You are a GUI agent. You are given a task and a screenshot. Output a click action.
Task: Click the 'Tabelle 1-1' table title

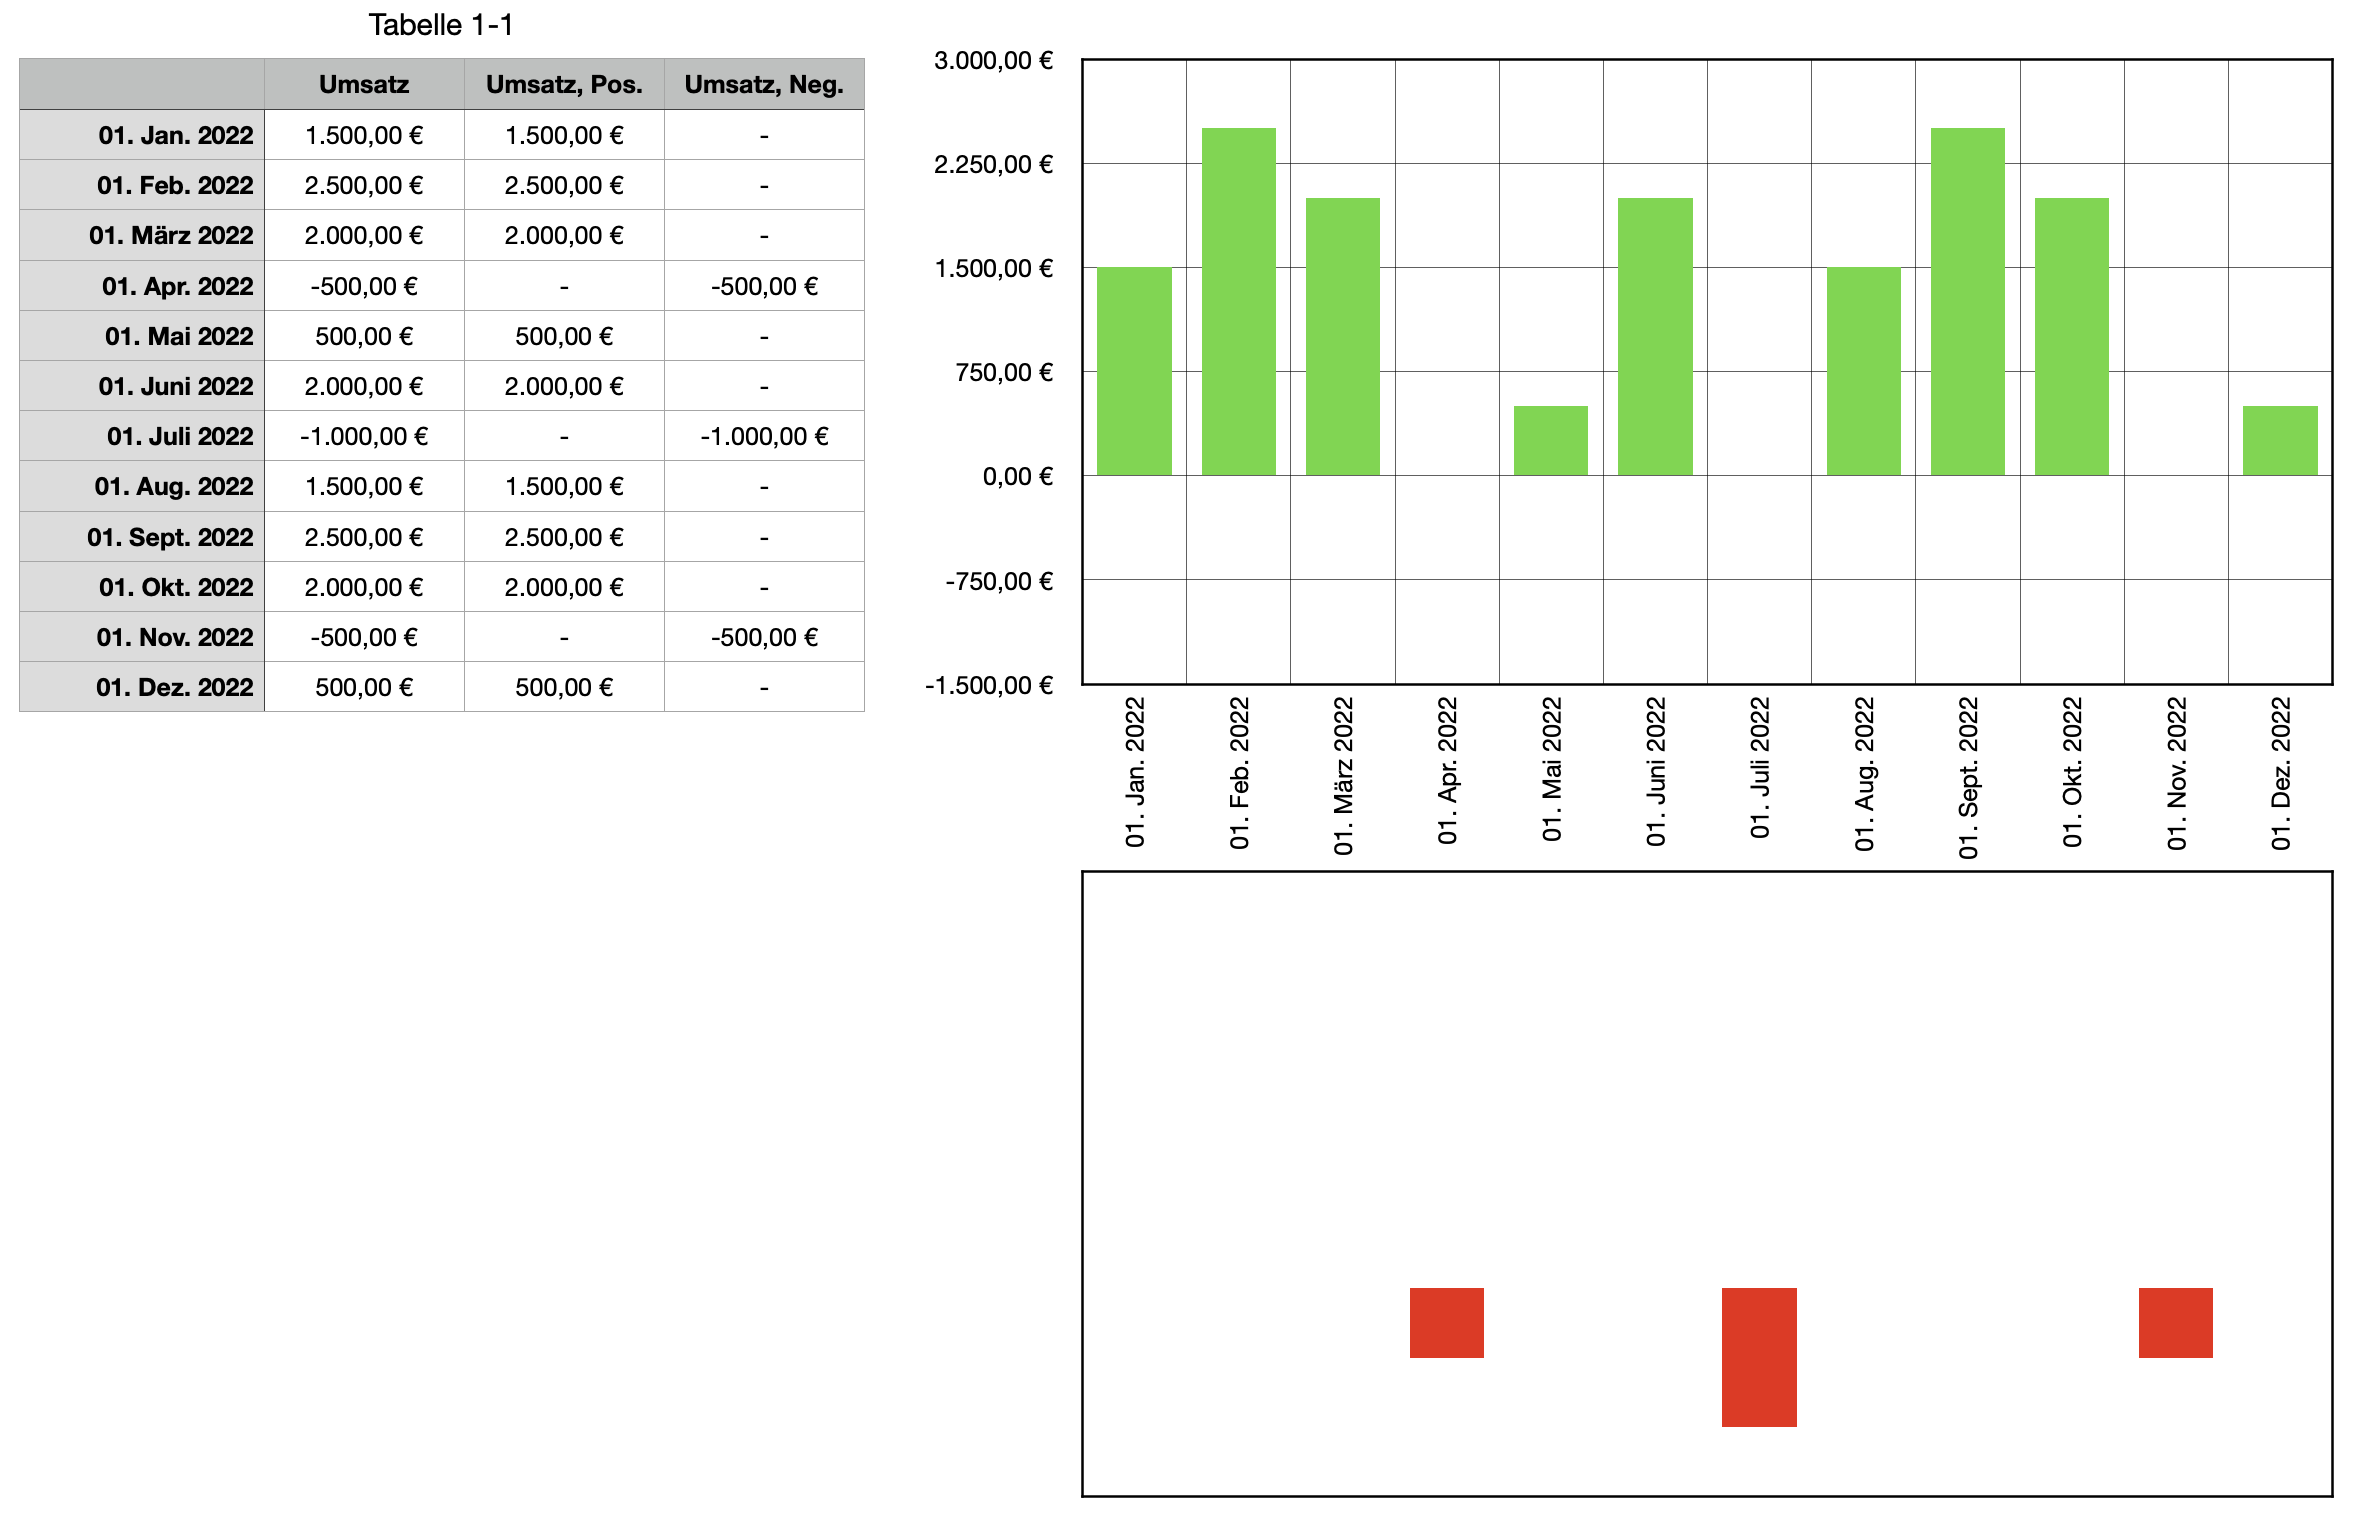pyautogui.click(x=440, y=25)
